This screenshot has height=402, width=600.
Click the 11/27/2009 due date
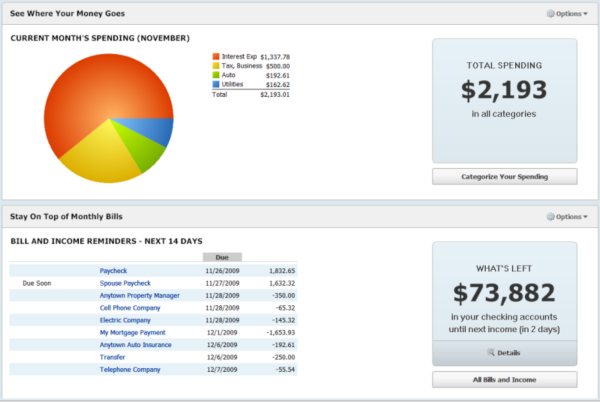point(222,283)
